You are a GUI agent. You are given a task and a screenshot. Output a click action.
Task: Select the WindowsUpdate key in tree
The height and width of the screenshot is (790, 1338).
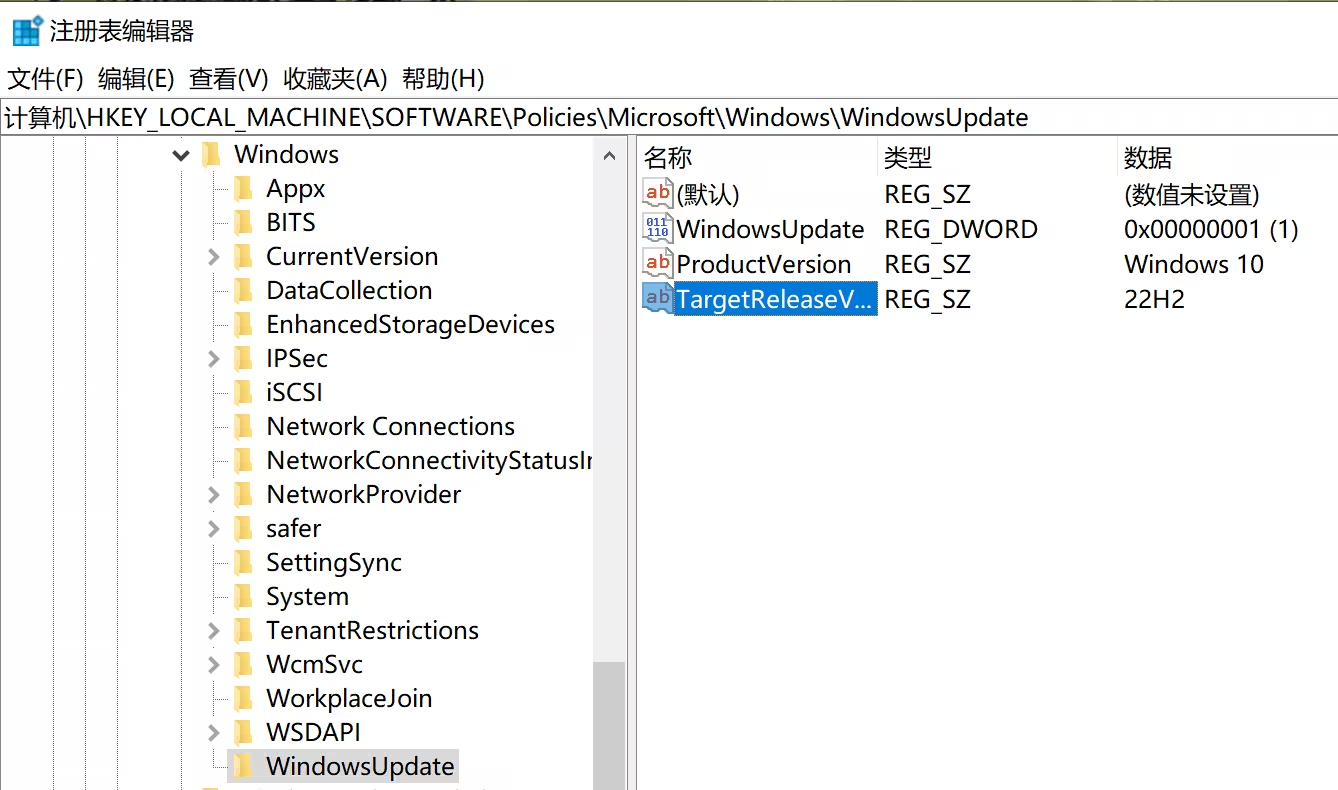click(x=360, y=767)
